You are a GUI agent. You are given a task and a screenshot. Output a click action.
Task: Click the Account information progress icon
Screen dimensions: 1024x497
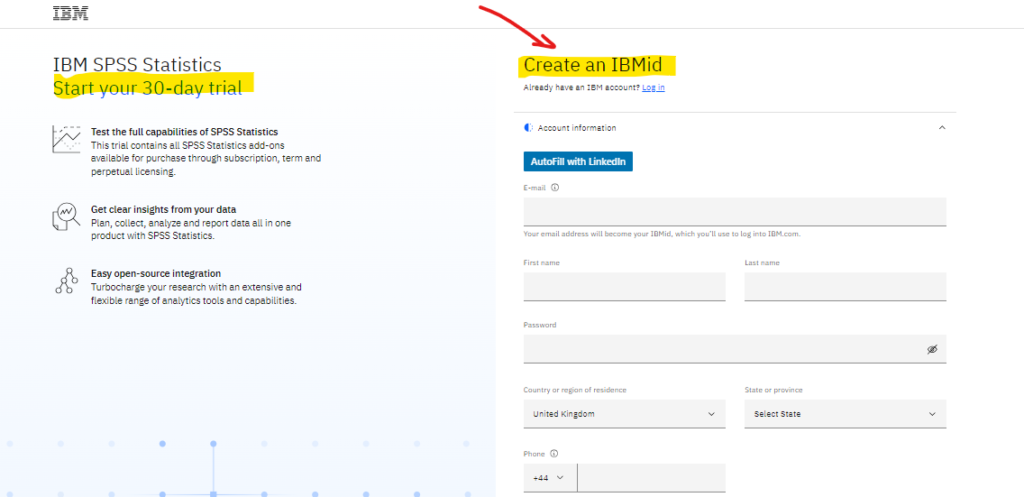click(x=529, y=128)
